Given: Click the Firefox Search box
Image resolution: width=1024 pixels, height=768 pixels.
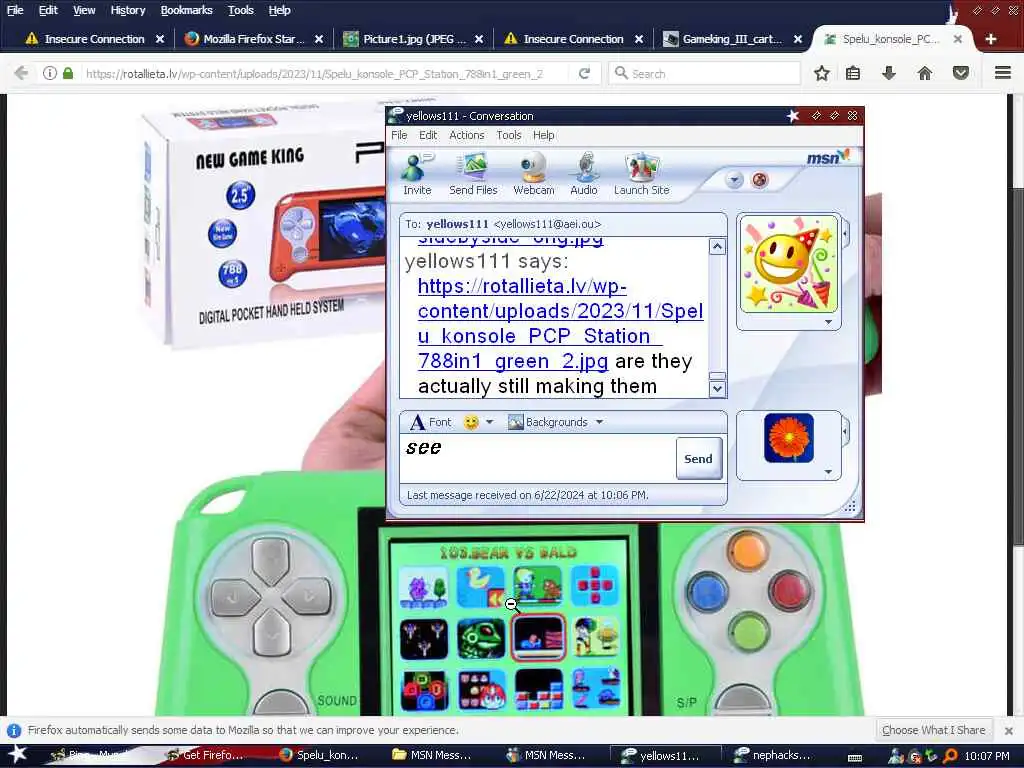Looking at the screenshot, I should click(x=705, y=74).
